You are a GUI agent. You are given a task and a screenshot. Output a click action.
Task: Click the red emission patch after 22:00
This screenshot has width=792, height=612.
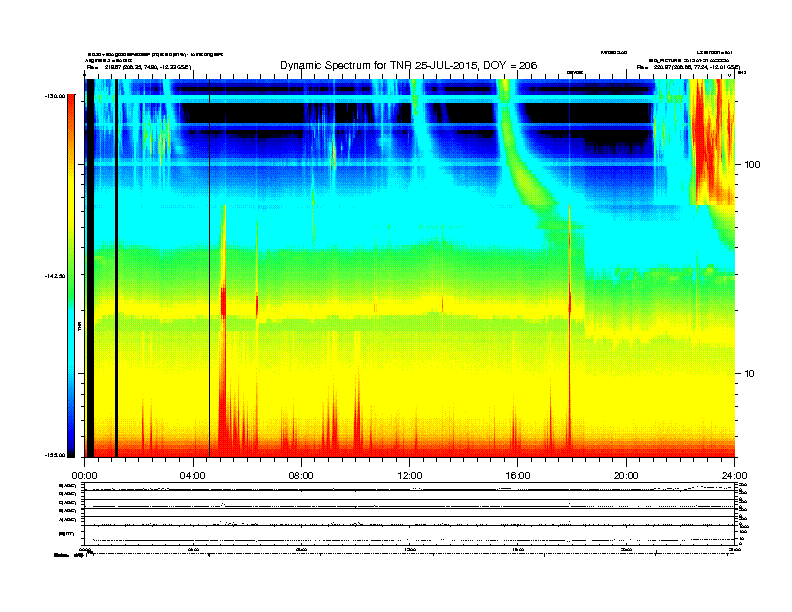click(x=711, y=141)
